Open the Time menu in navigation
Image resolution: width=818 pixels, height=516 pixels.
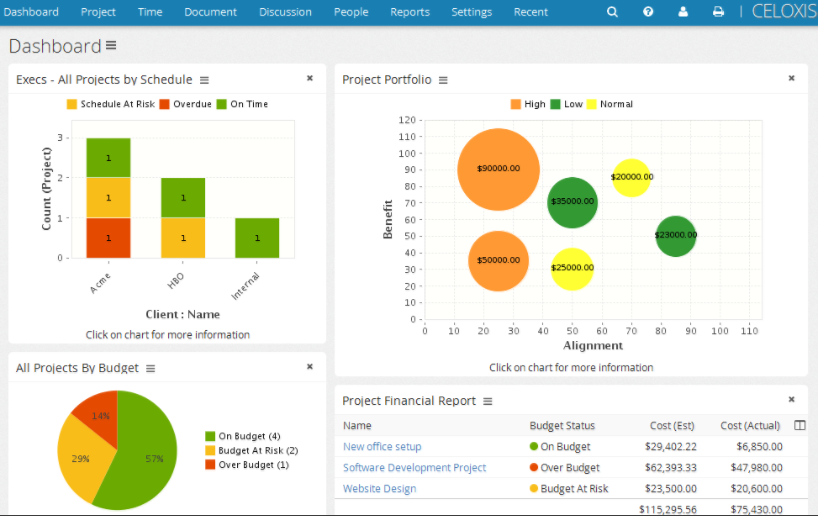(x=150, y=12)
